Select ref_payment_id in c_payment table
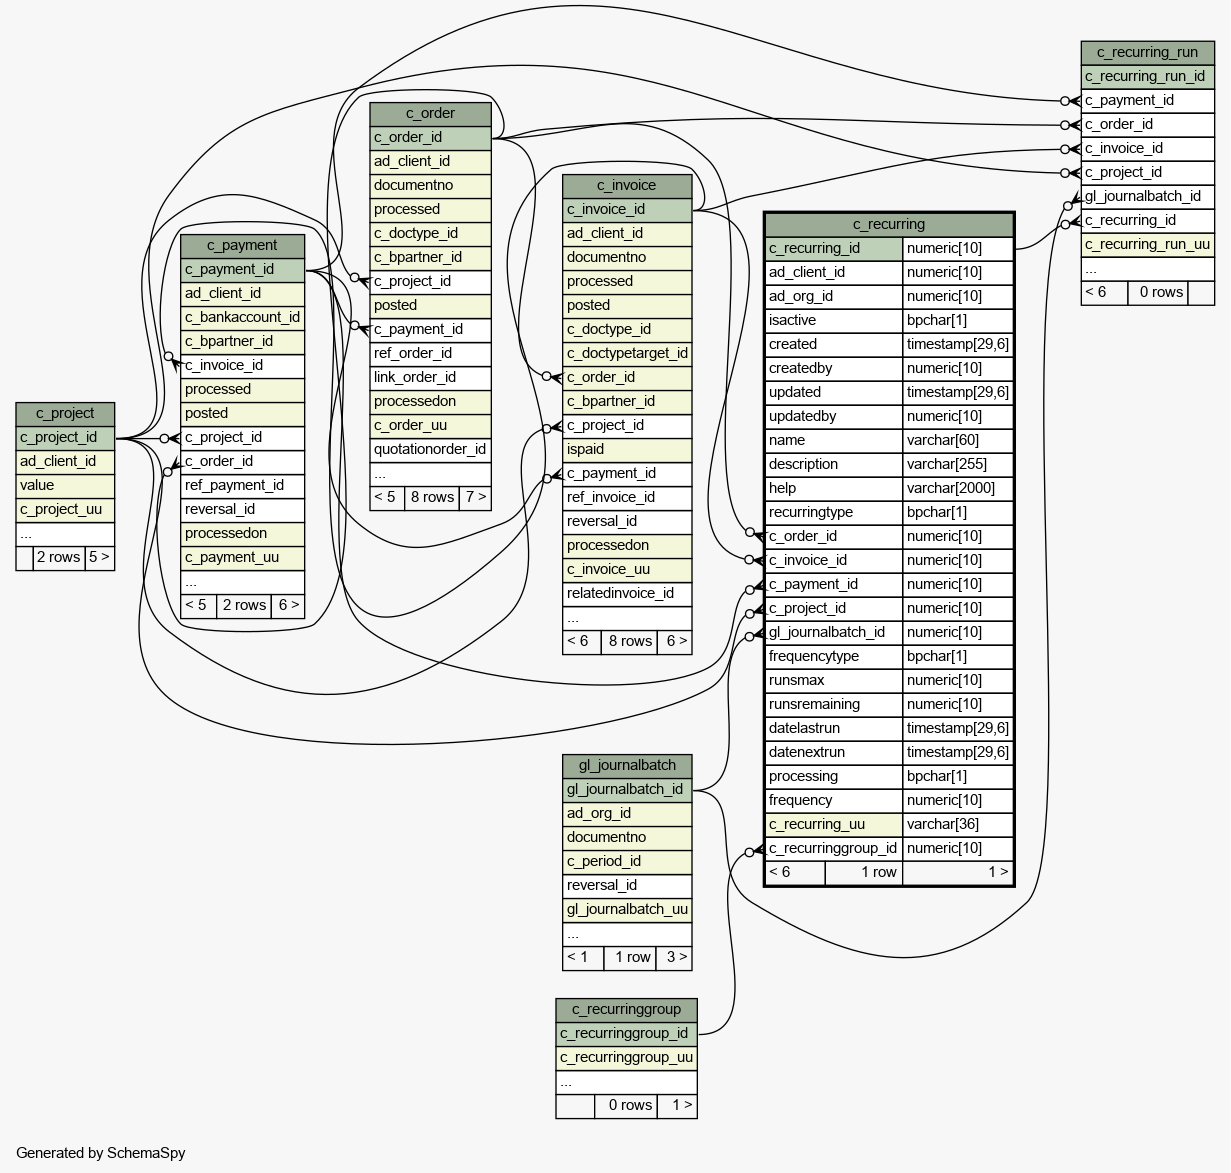The image size is (1231, 1173). (x=242, y=486)
